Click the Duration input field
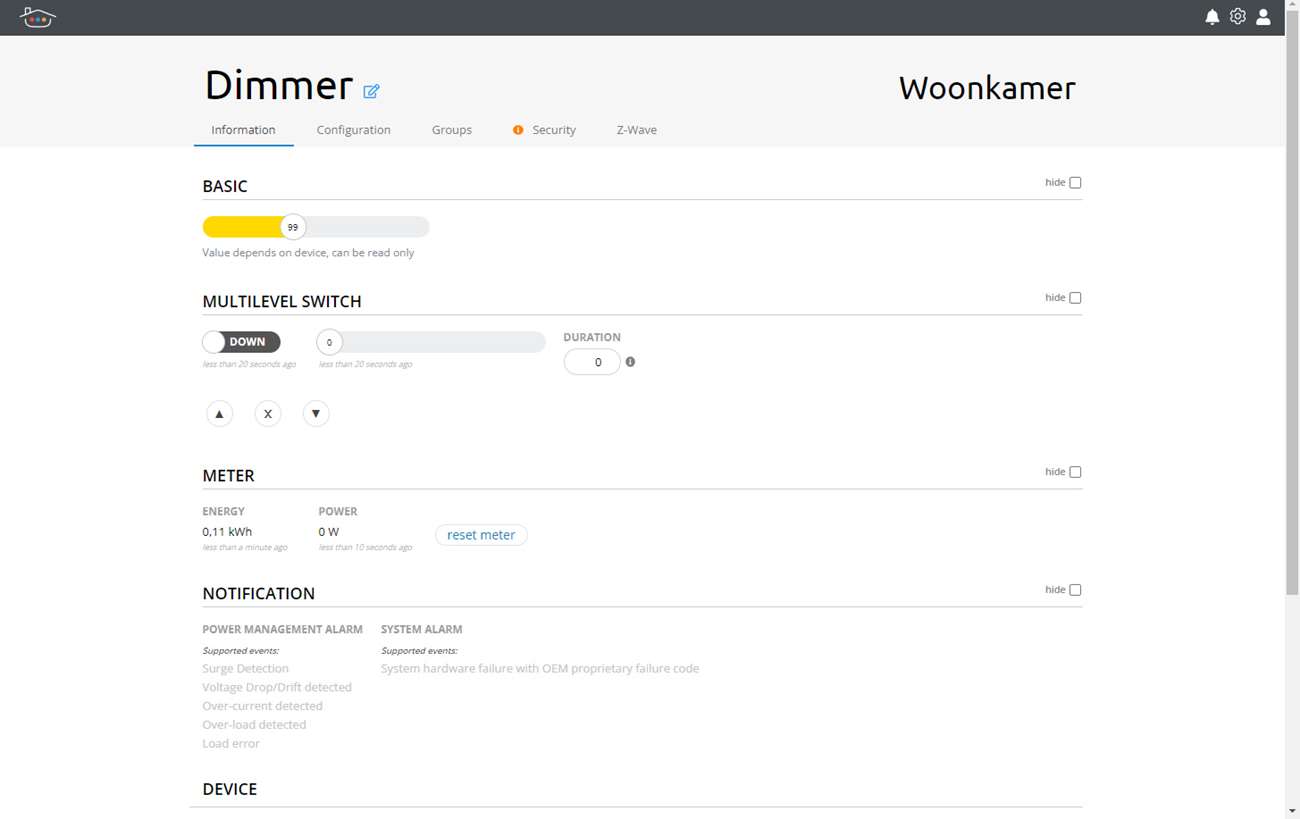The width and height of the screenshot is (1300, 819). pos(592,362)
